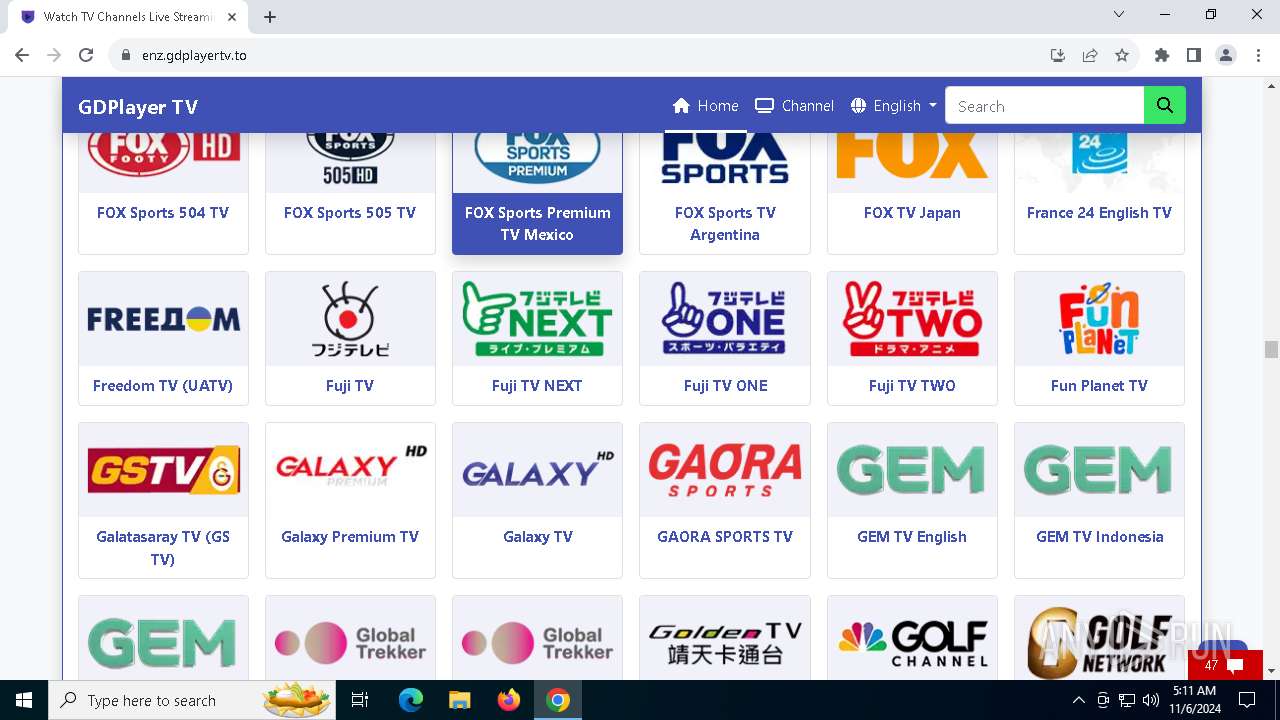Open the Chrome three-dot menu
1280x720 pixels.
tap(1258, 55)
